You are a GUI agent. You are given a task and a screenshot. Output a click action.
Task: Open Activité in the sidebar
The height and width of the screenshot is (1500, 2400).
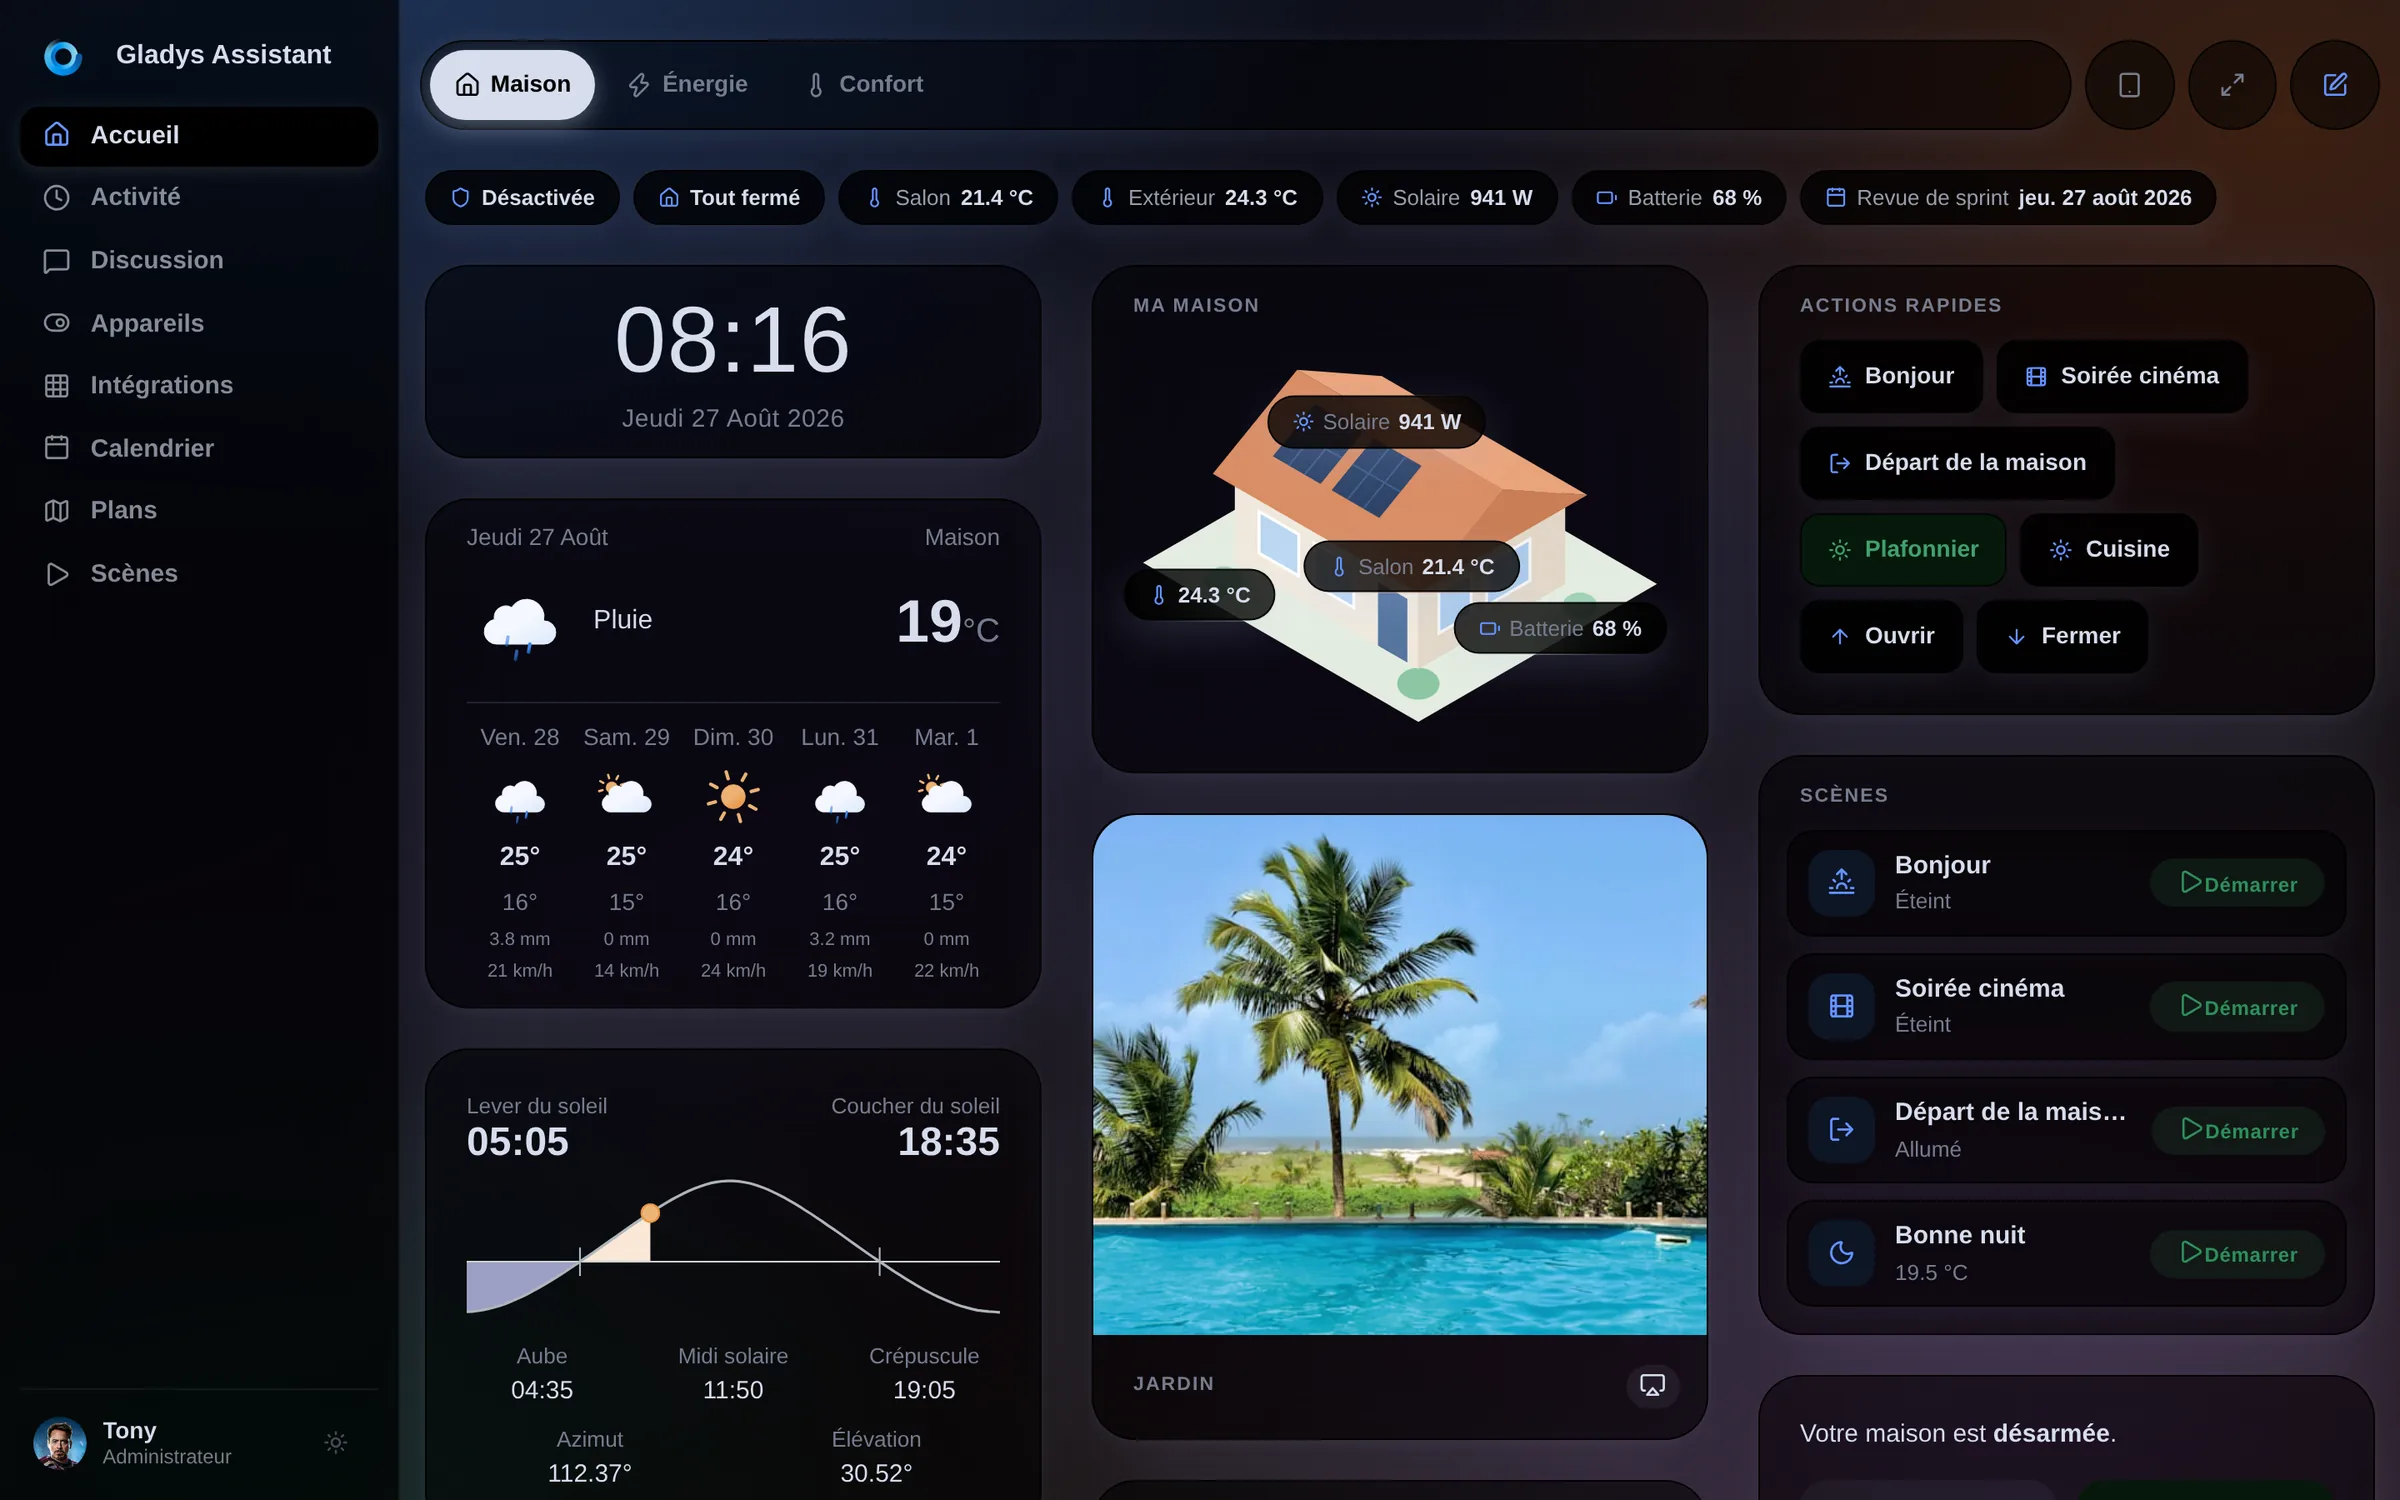pyautogui.click(x=199, y=197)
